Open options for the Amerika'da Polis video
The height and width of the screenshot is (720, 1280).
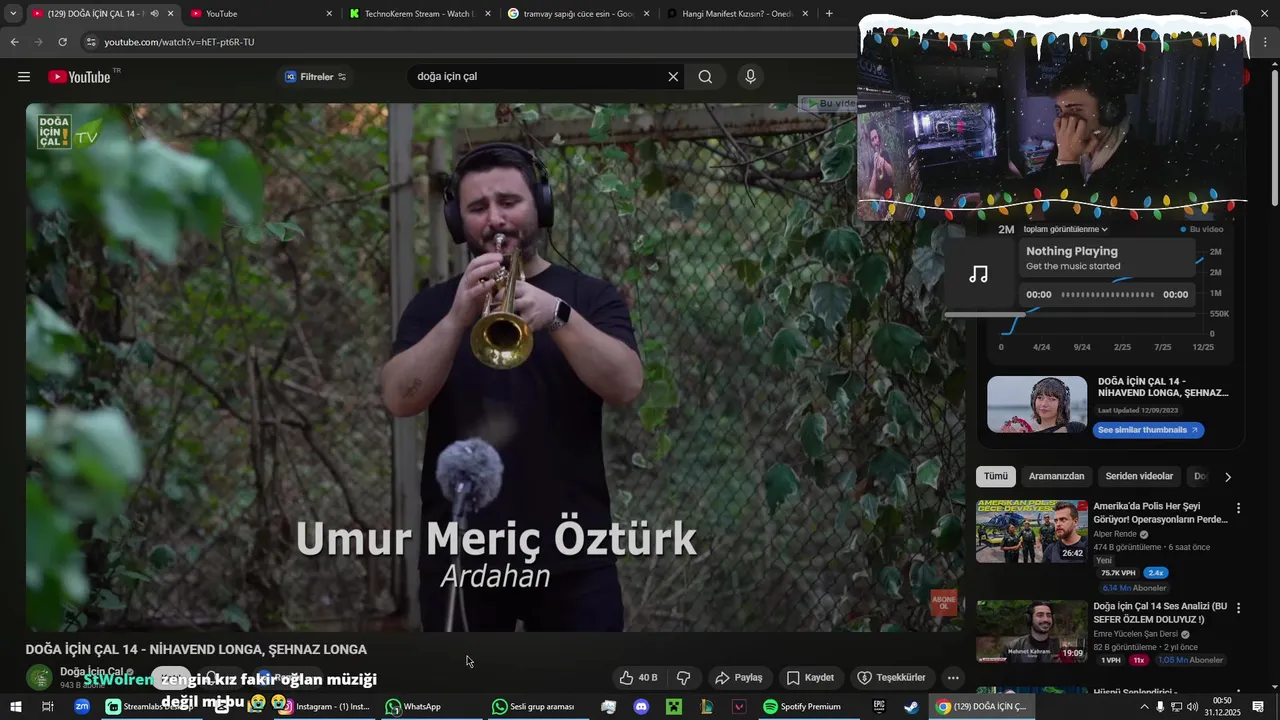(1238, 508)
